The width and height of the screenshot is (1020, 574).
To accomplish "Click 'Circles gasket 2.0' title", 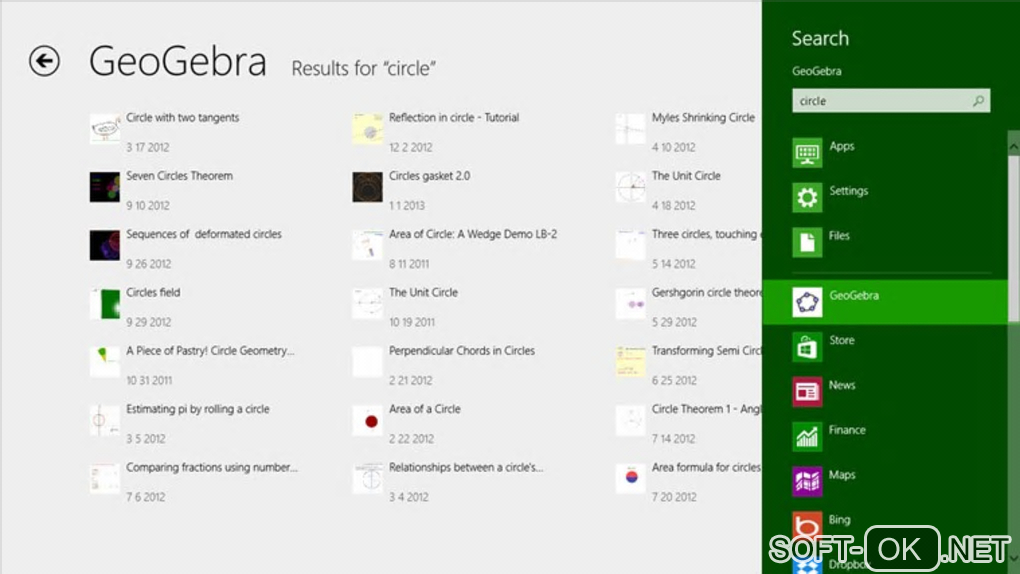I will [429, 176].
